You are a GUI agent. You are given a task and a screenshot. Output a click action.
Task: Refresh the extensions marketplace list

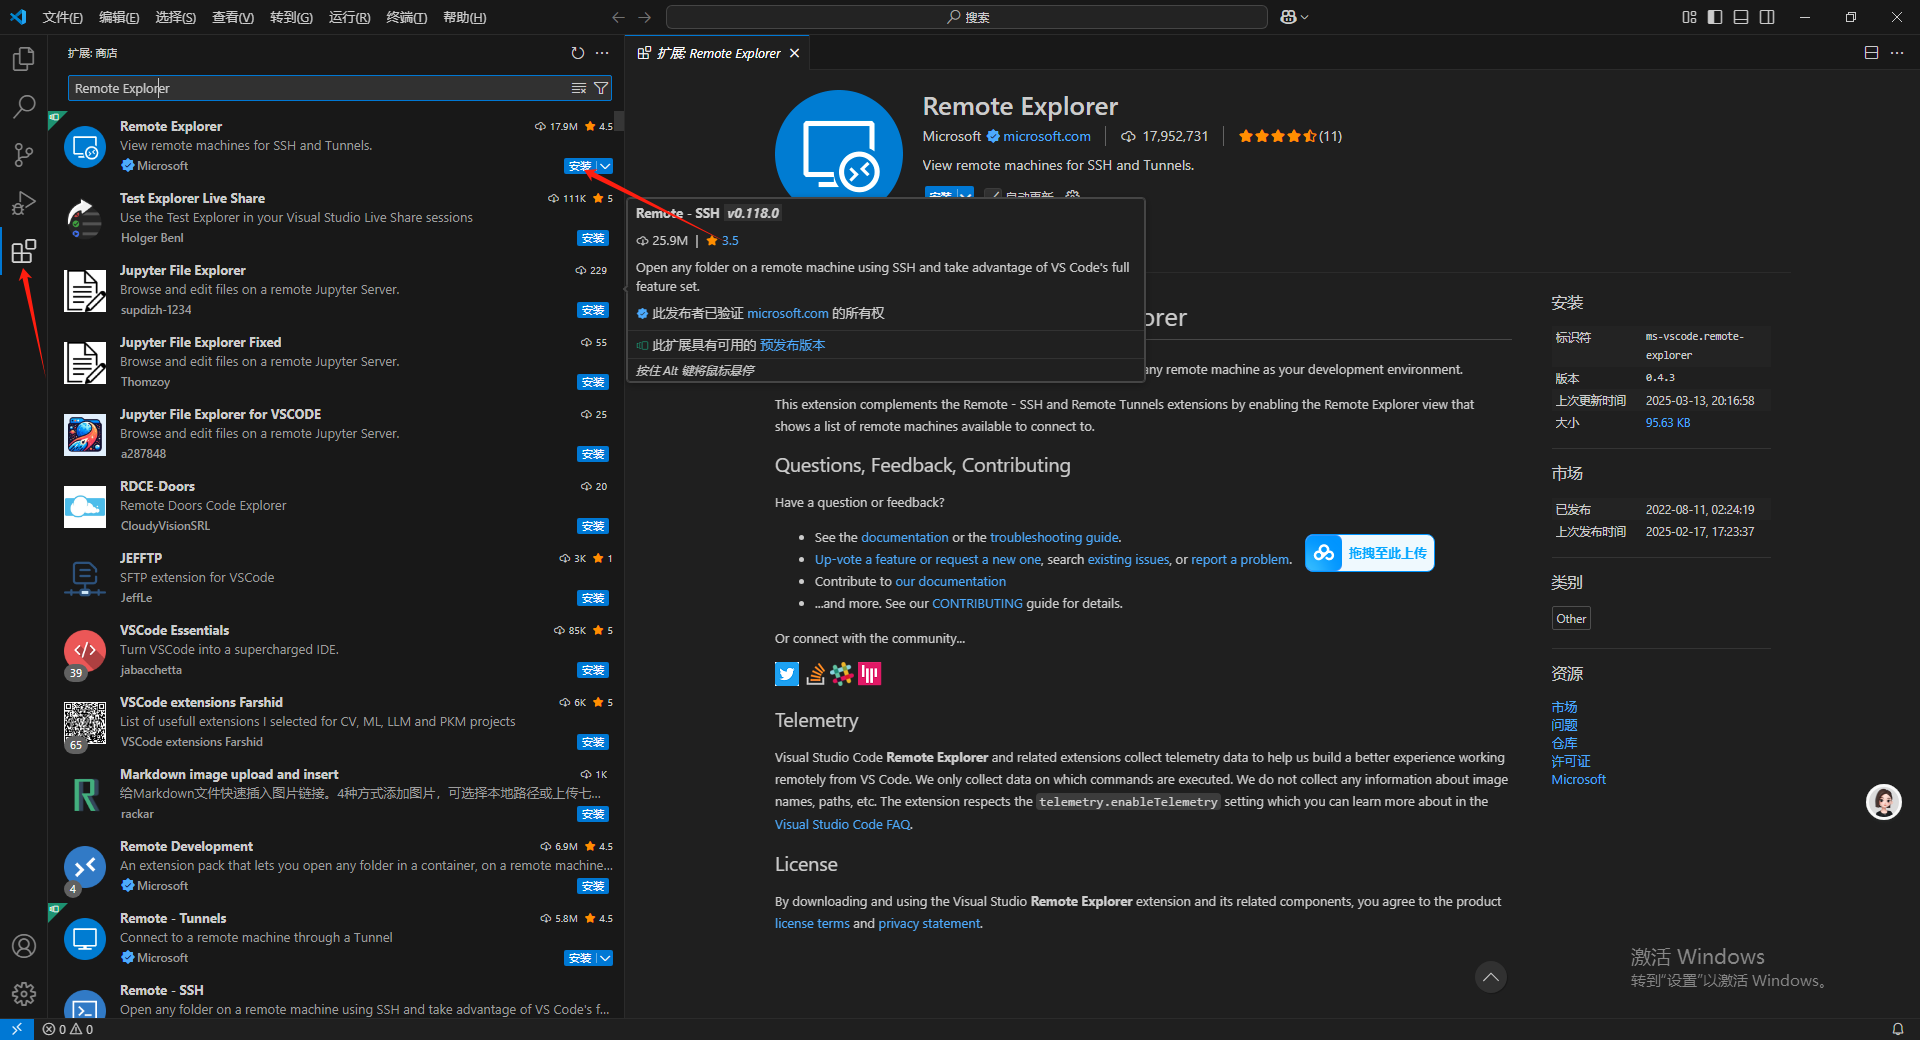[577, 53]
